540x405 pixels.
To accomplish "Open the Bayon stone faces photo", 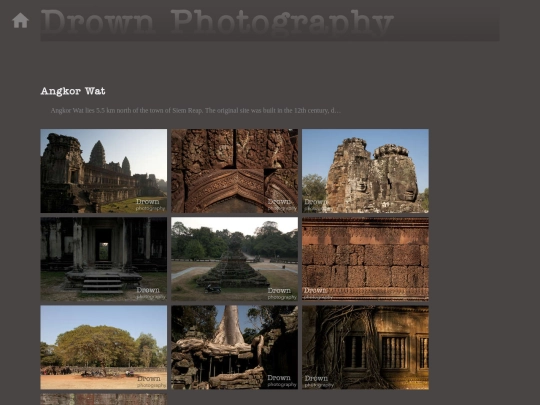I will (x=365, y=171).
